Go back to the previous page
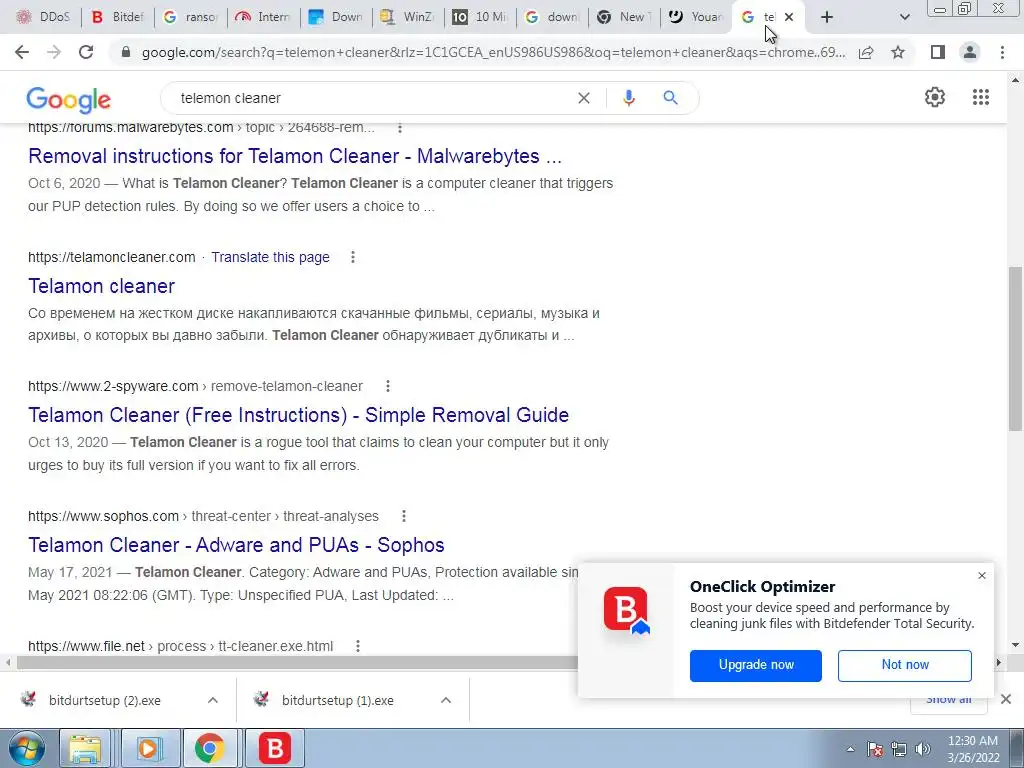This screenshot has height=768, width=1024. [22, 52]
